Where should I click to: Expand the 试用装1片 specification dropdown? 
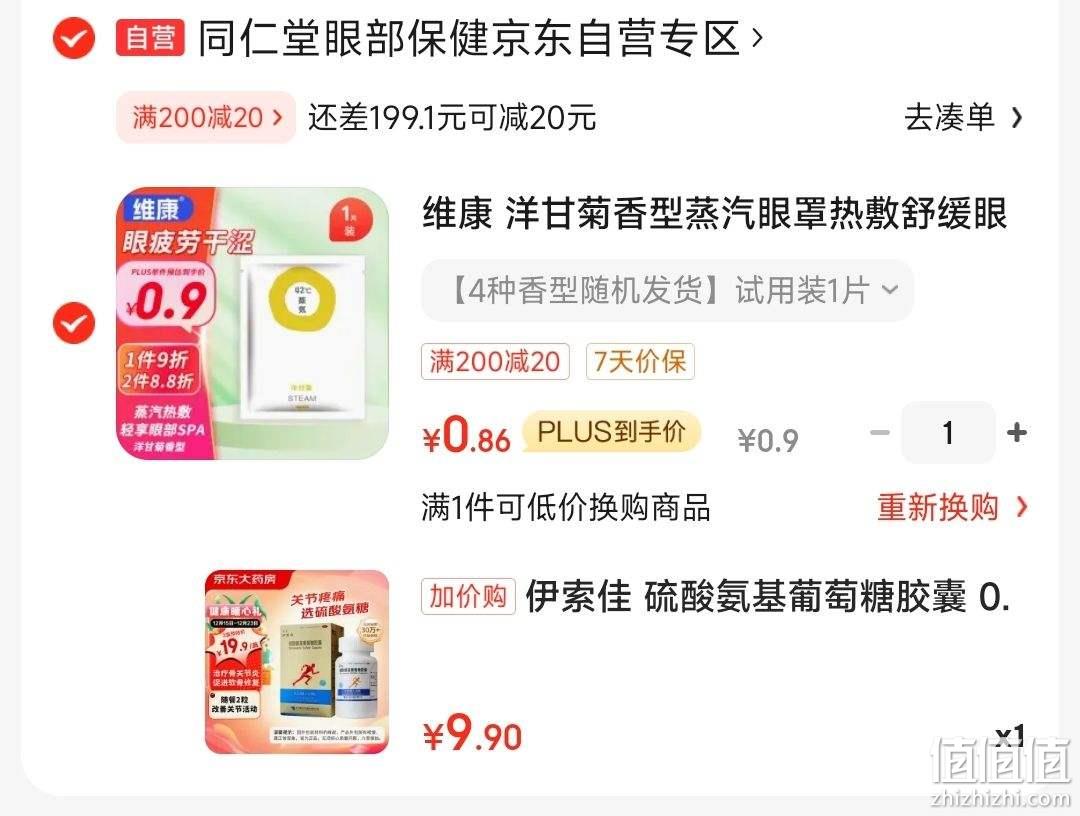coord(667,290)
